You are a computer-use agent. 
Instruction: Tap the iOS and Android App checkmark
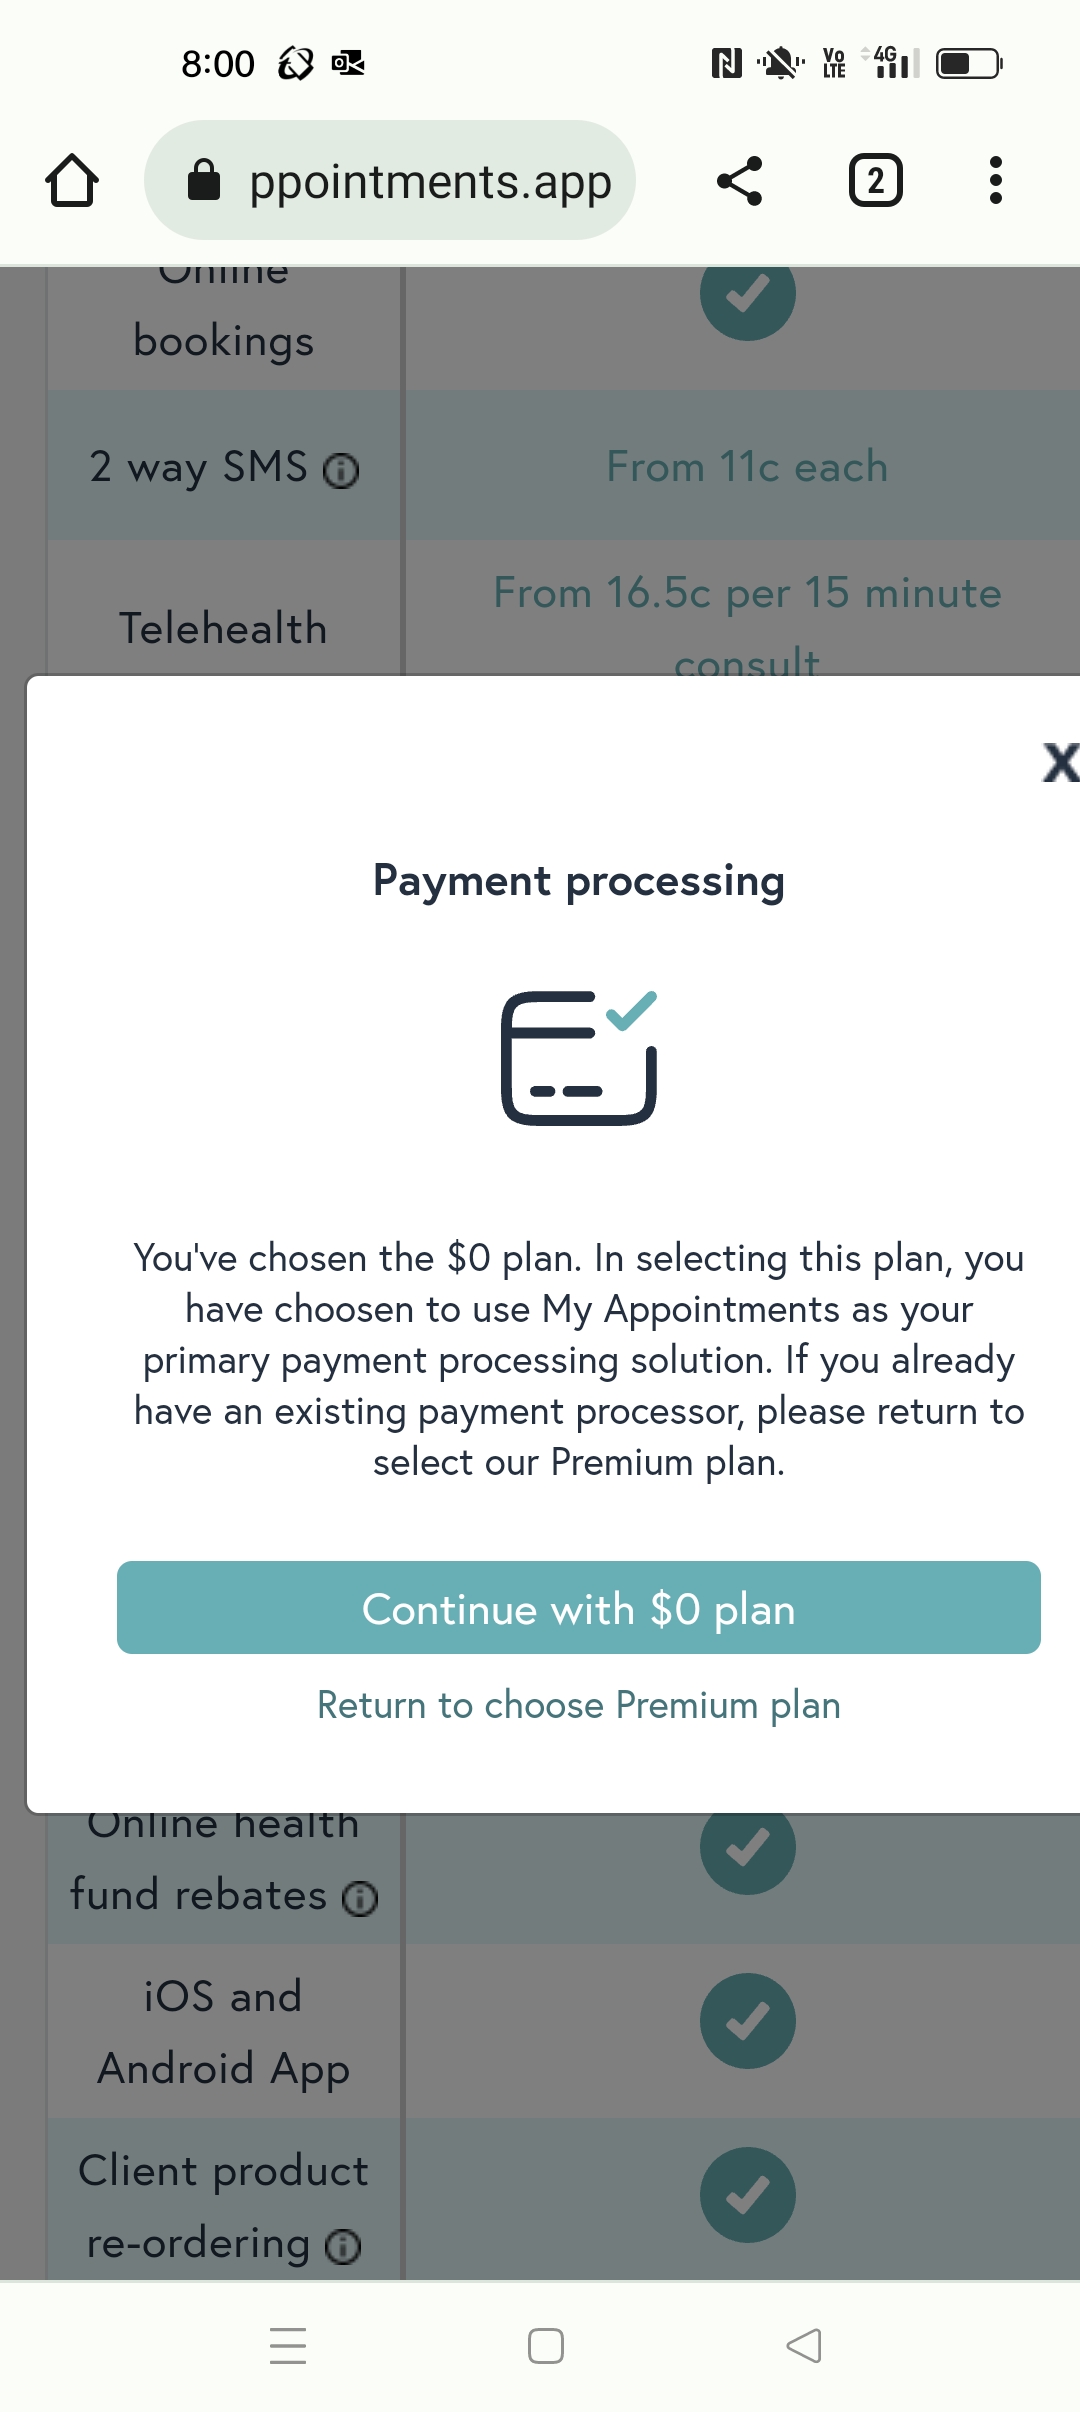747,2021
